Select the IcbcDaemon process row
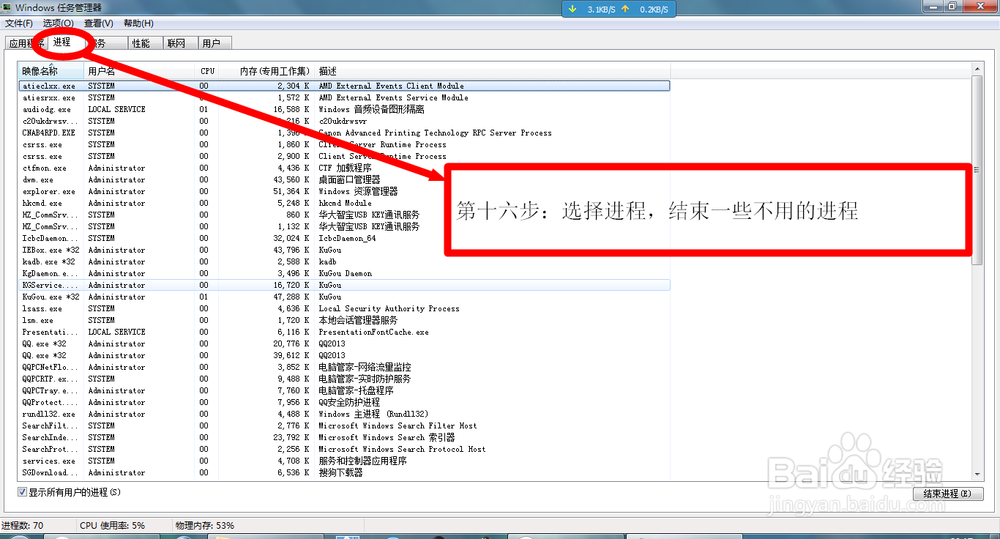1000x539 pixels. pyautogui.click(x=344, y=238)
